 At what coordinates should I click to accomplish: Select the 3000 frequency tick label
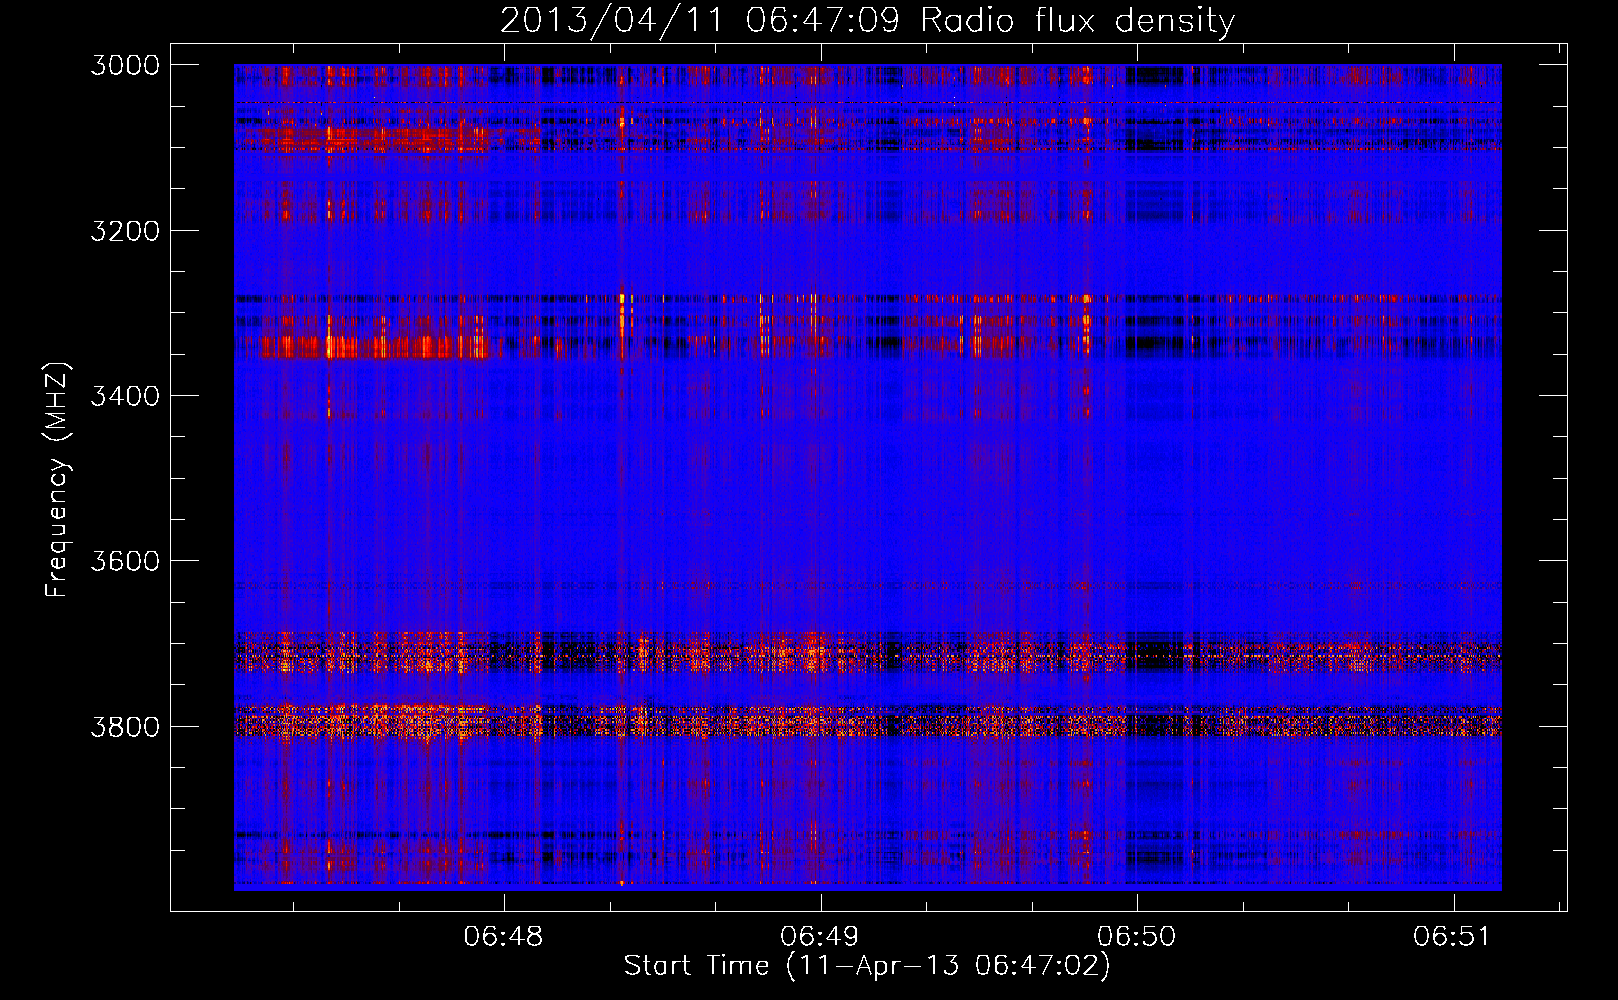pos(125,65)
